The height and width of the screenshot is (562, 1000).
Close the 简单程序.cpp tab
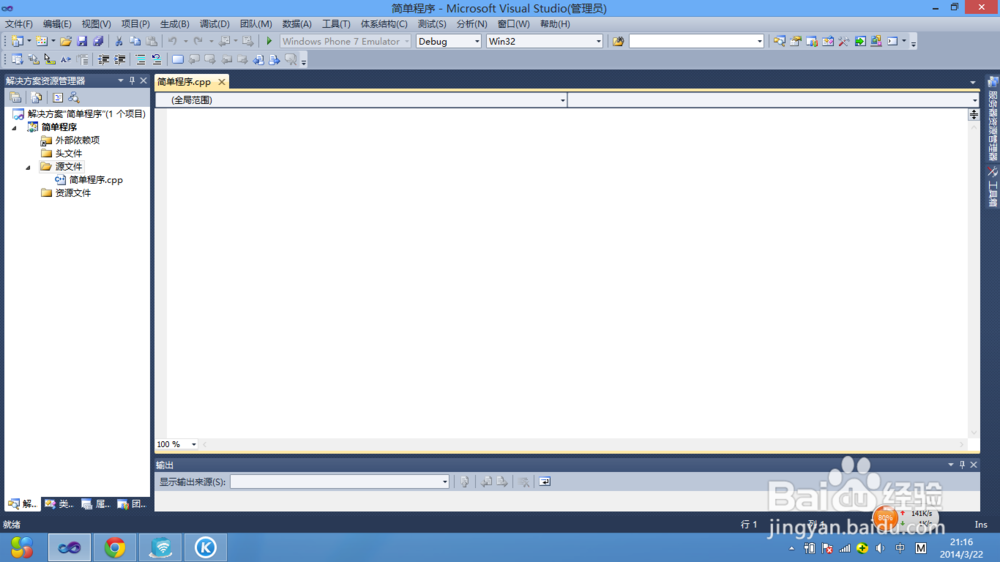[x=221, y=82]
